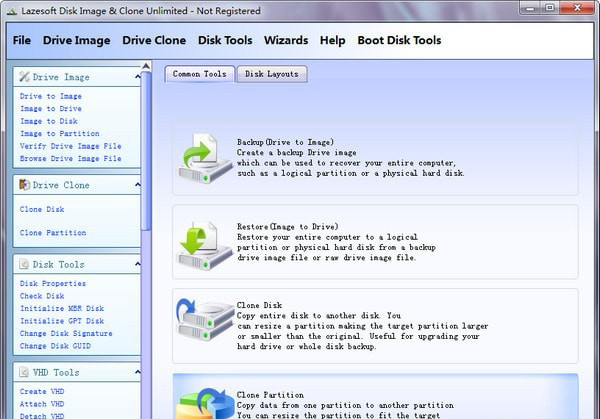
Task: Open Disk Properties link
Action: pos(53,284)
